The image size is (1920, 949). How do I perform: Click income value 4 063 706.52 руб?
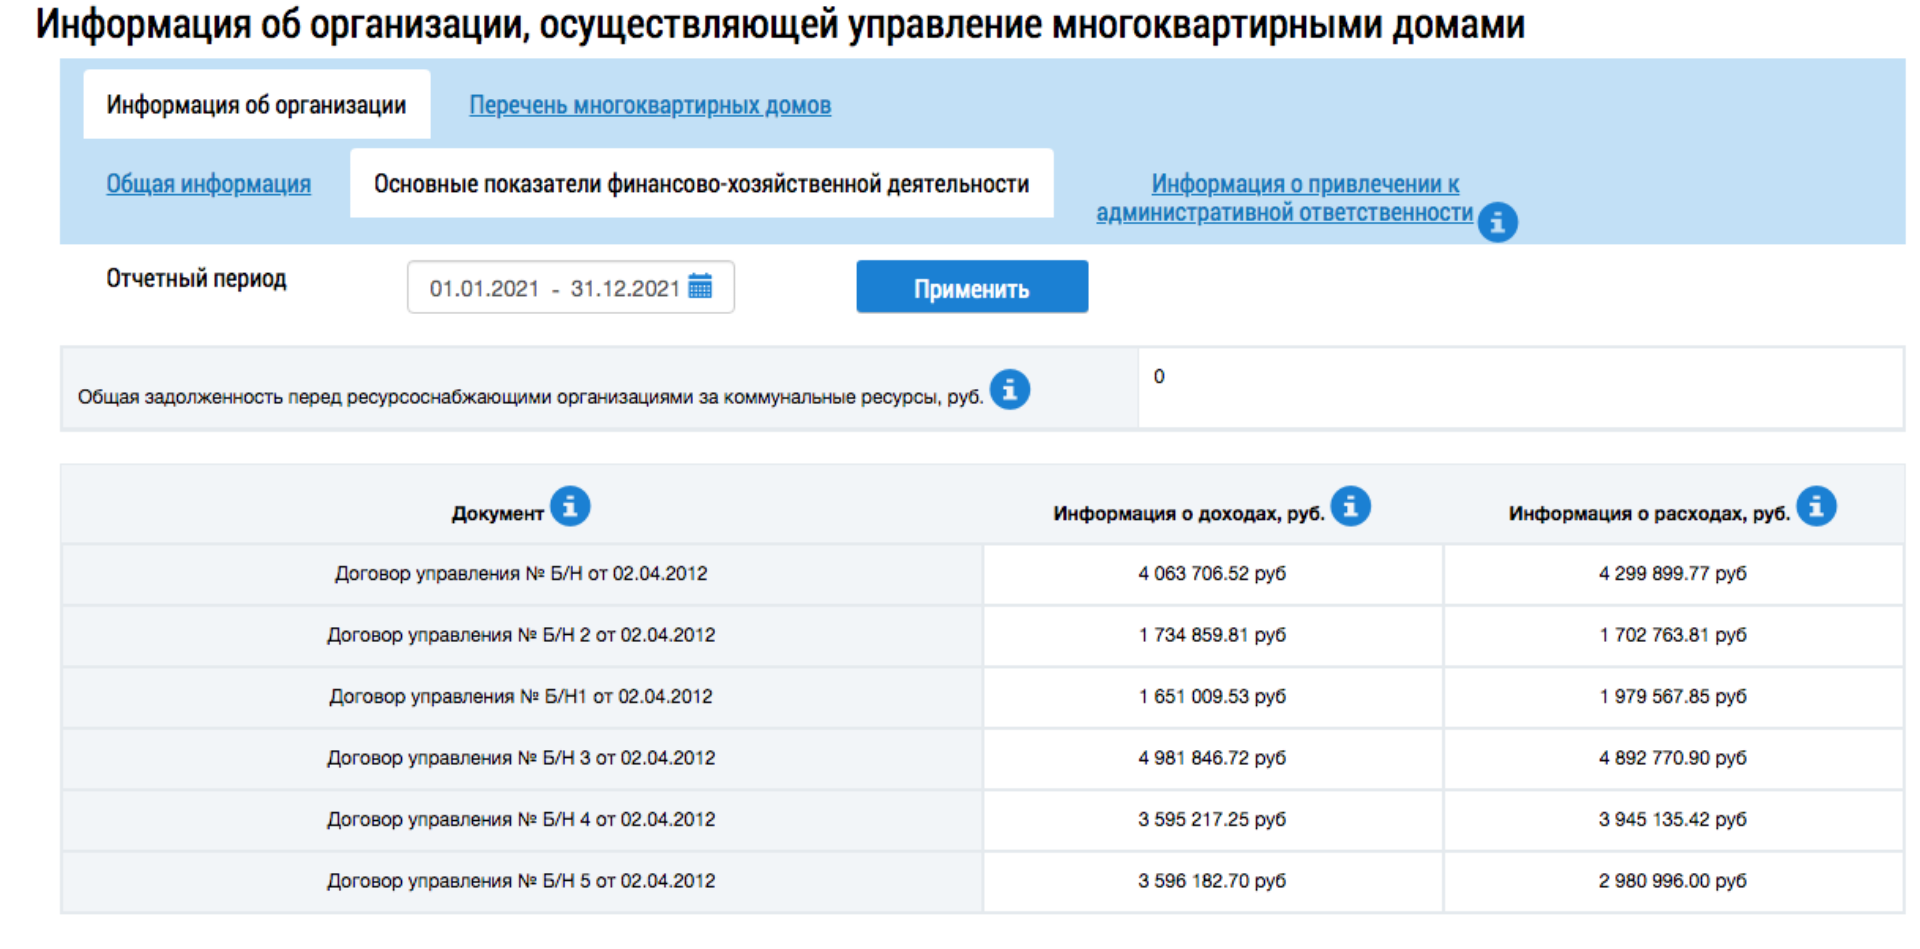click(x=1212, y=574)
